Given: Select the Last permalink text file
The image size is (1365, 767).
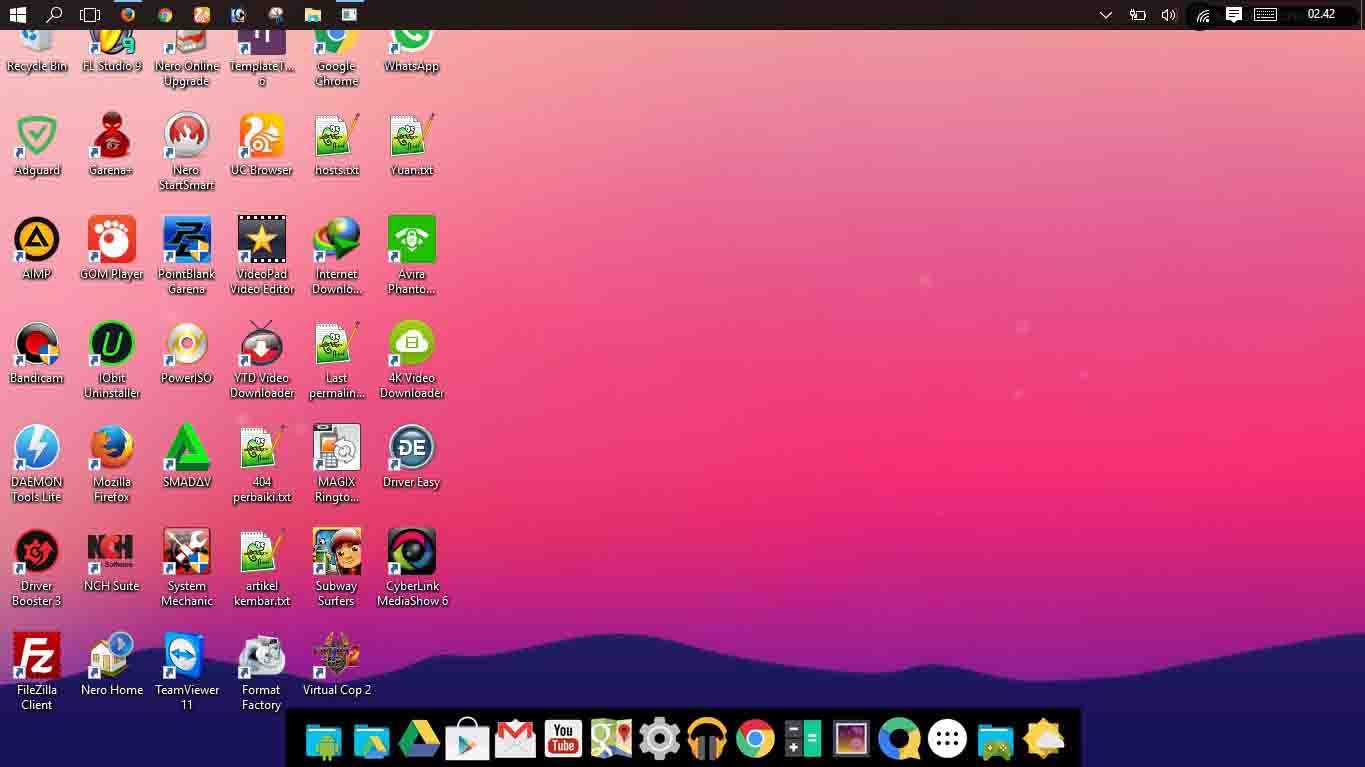Looking at the screenshot, I should [x=337, y=360].
